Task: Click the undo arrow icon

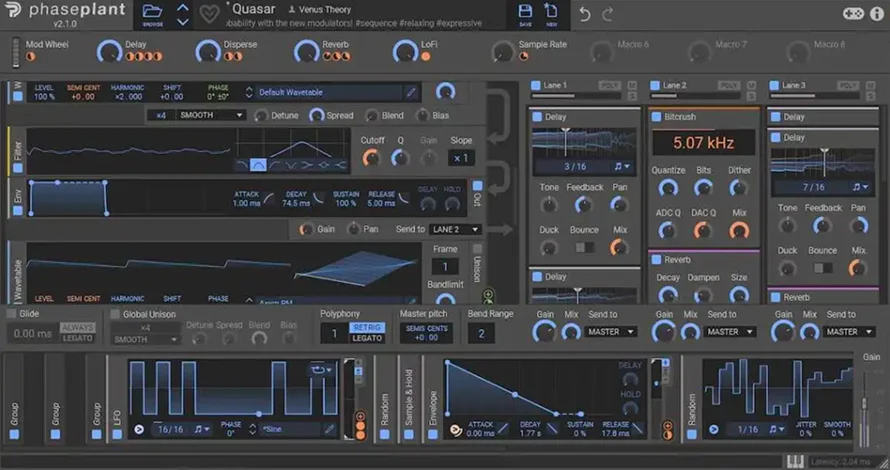Action: click(585, 14)
